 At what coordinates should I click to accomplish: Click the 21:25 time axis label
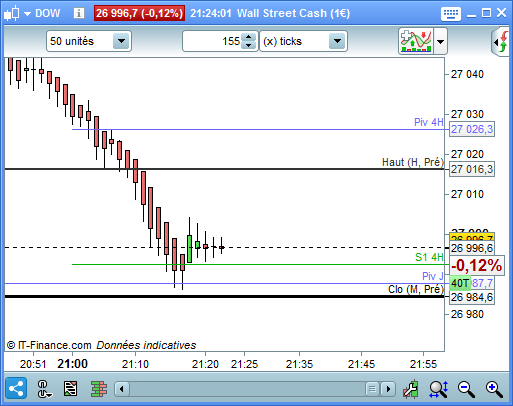click(244, 364)
